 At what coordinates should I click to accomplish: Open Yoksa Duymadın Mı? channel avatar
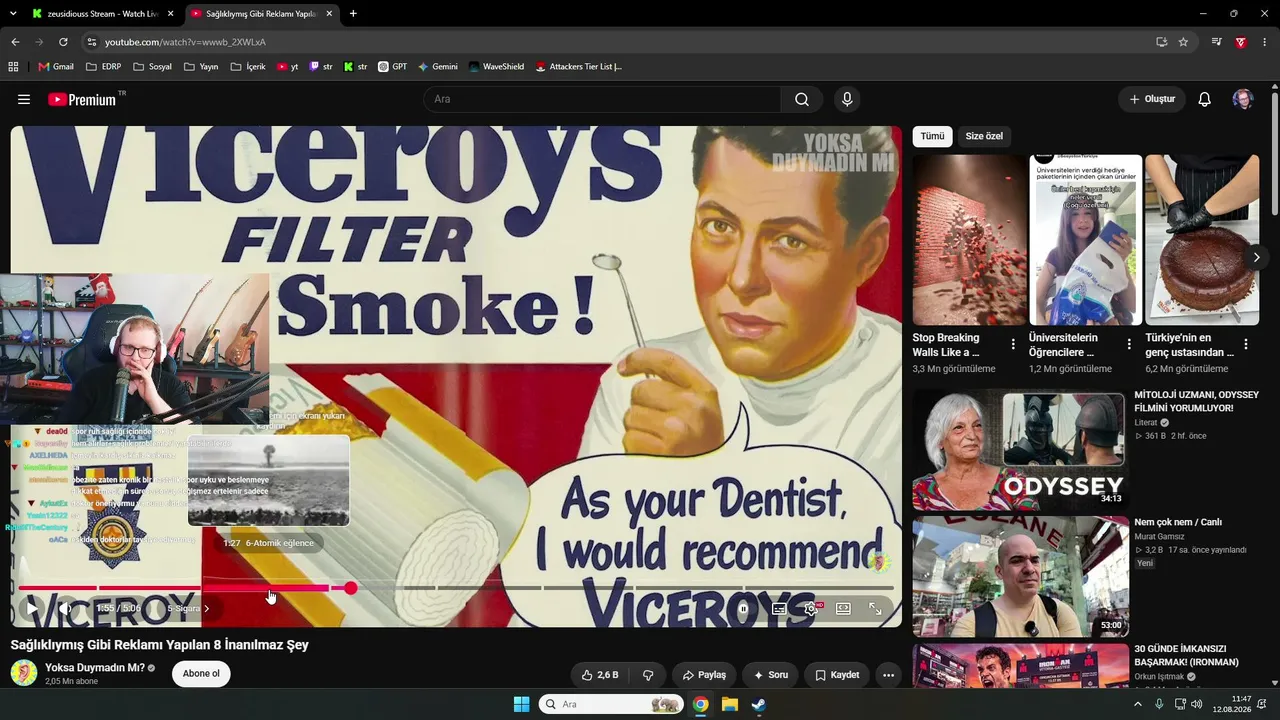pyautogui.click(x=24, y=673)
